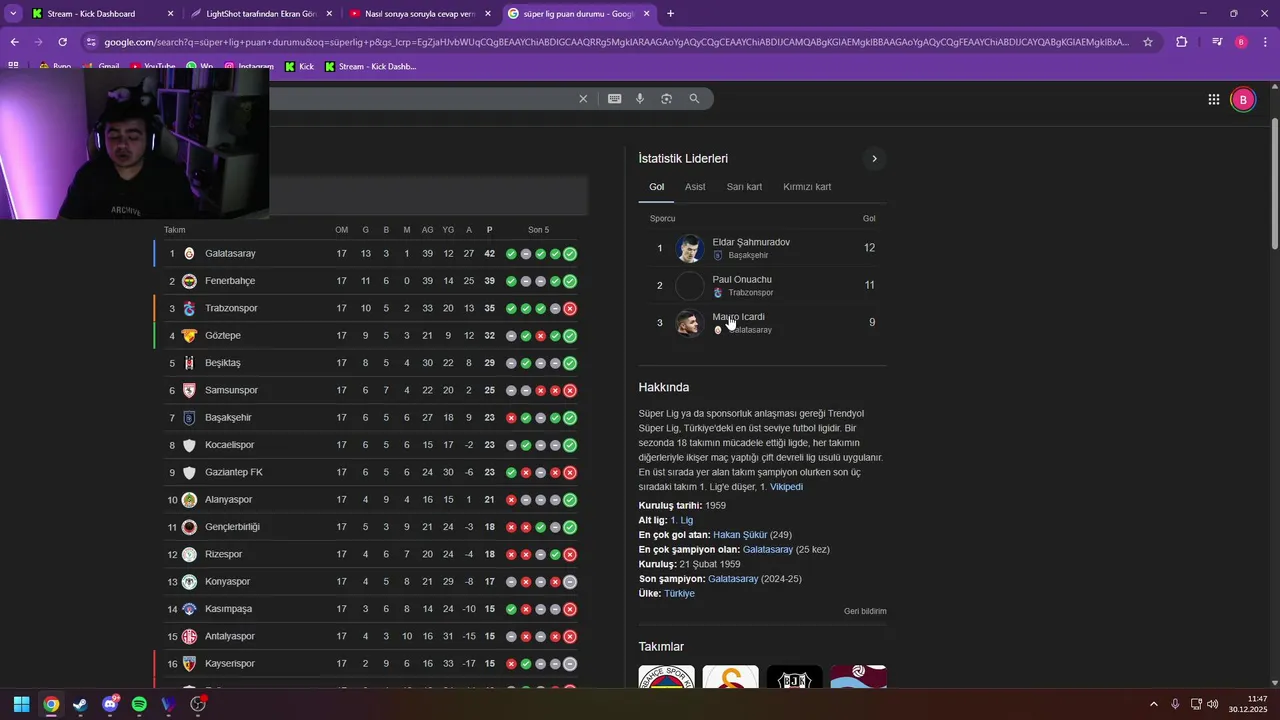1280x720 pixels.
Task: Switch to YouTube Nasıl soruya tab
Action: click(419, 14)
